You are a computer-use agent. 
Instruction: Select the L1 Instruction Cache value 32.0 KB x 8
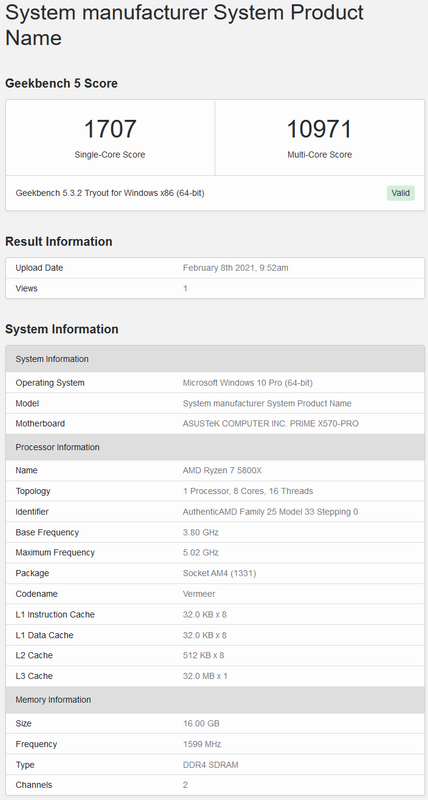point(205,614)
